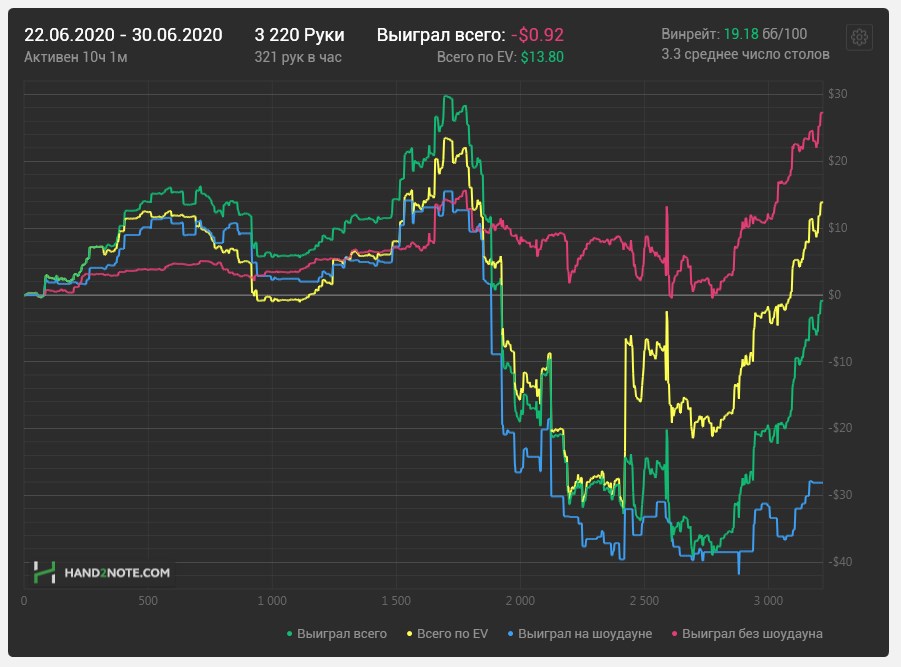901x667 pixels.
Task: Click the green "Выиграл всего" legend dot
Action: coord(287,633)
